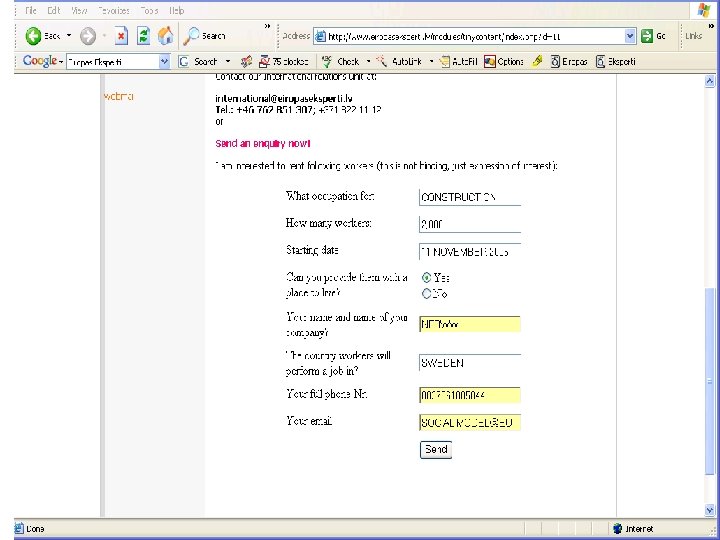Click the scrollbar down arrow
This screenshot has height=540, width=720.
point(709,510)
